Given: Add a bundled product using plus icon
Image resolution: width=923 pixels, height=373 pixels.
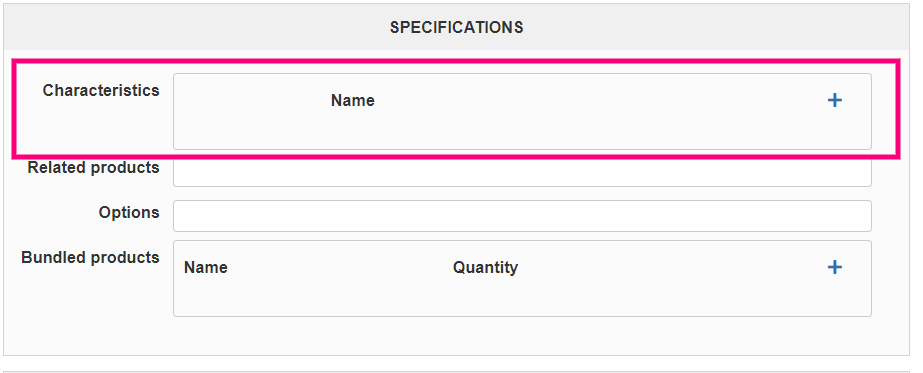Looking at the screenshot, I should coord(834,268).
